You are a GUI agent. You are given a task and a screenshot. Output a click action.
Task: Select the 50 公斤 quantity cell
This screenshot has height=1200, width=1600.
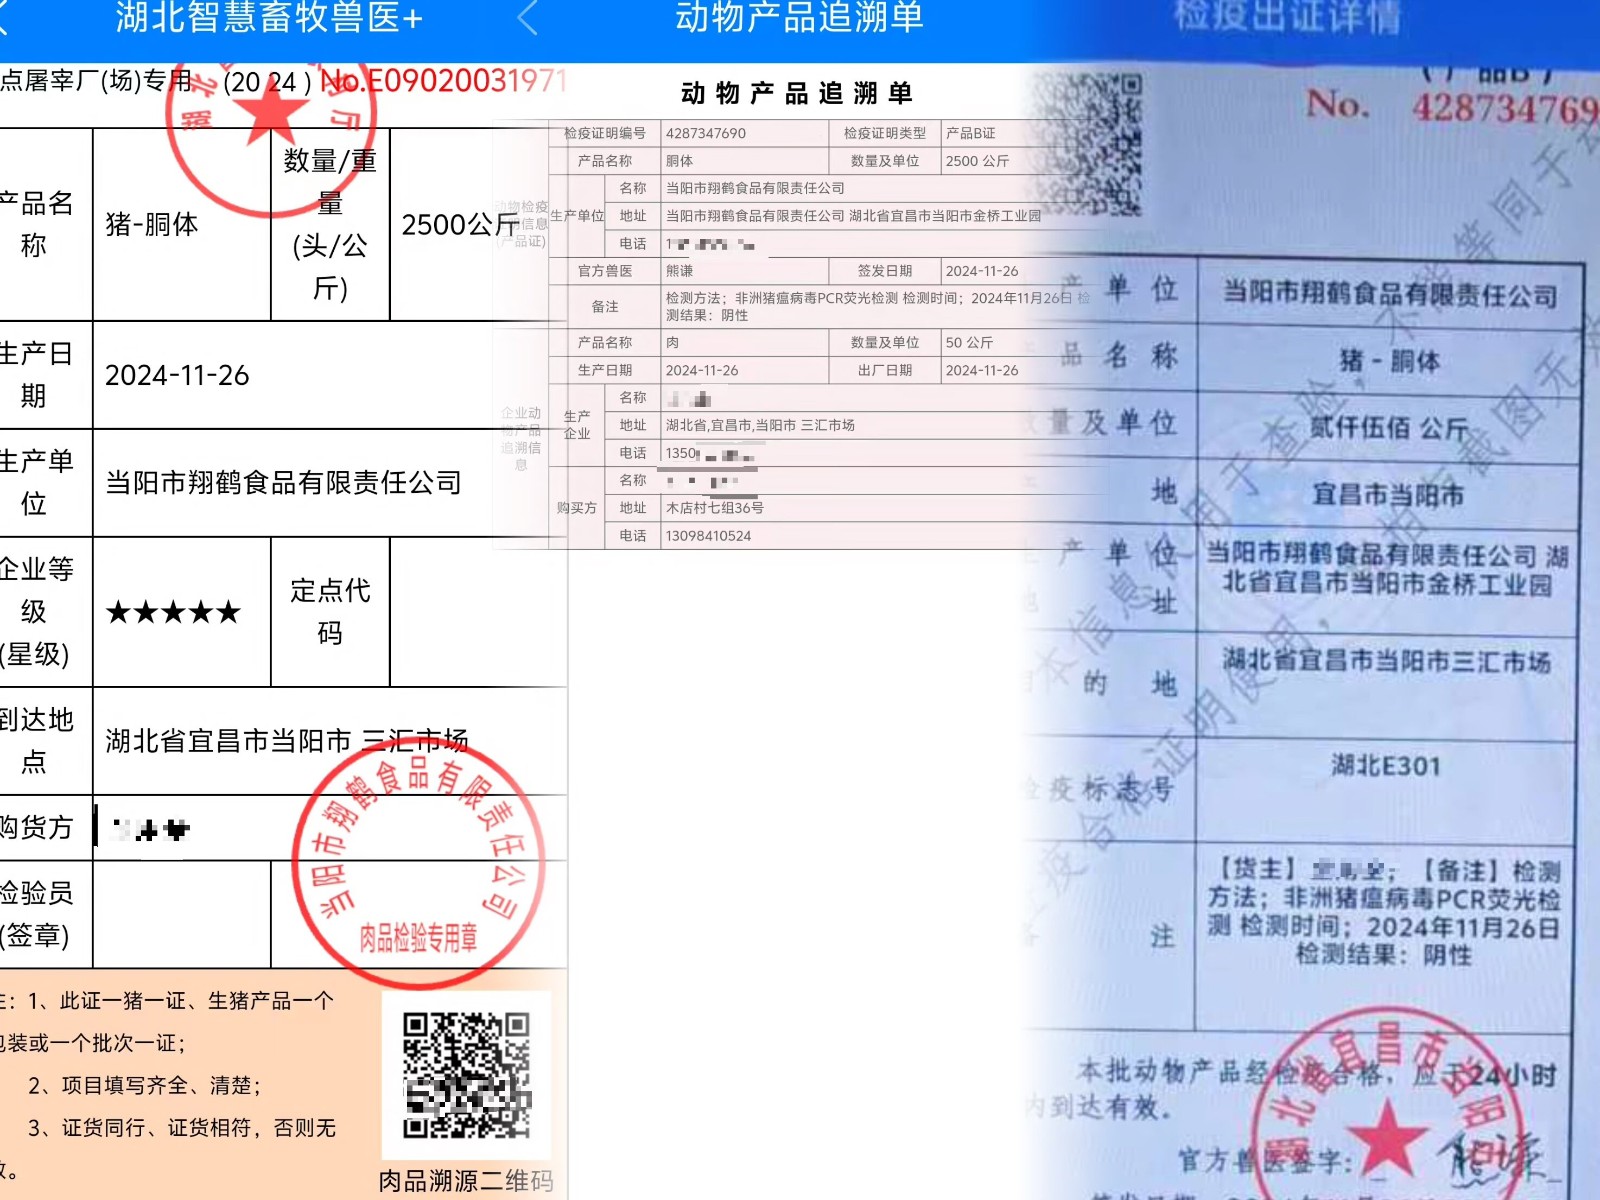pyautogui.click(x=969, y=343)
